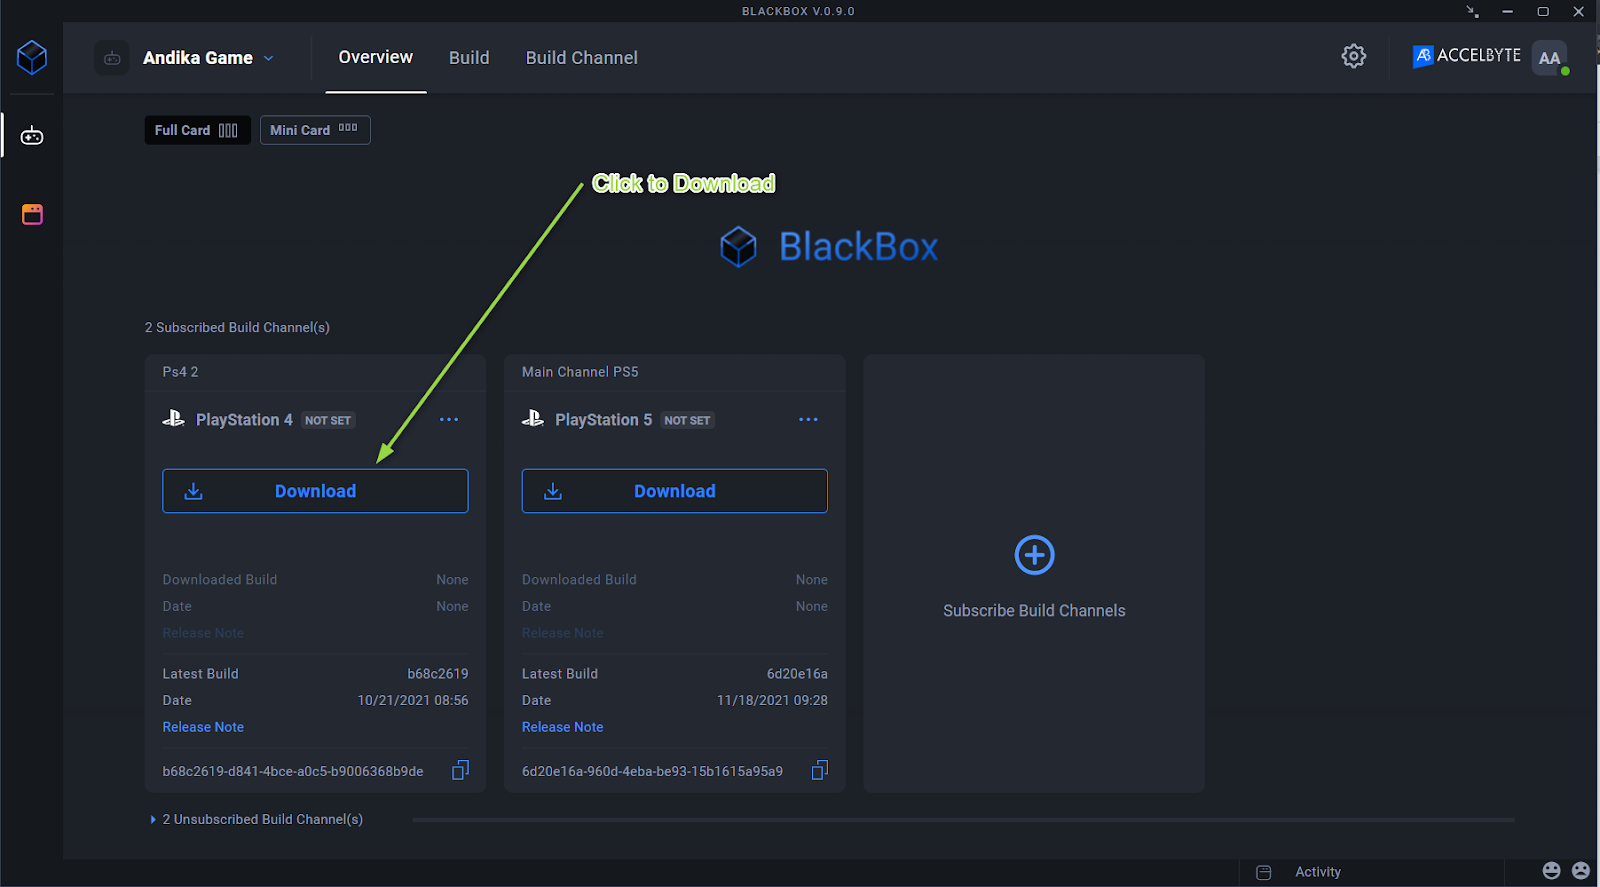Click the AccelByte logo

(1466, 56)
